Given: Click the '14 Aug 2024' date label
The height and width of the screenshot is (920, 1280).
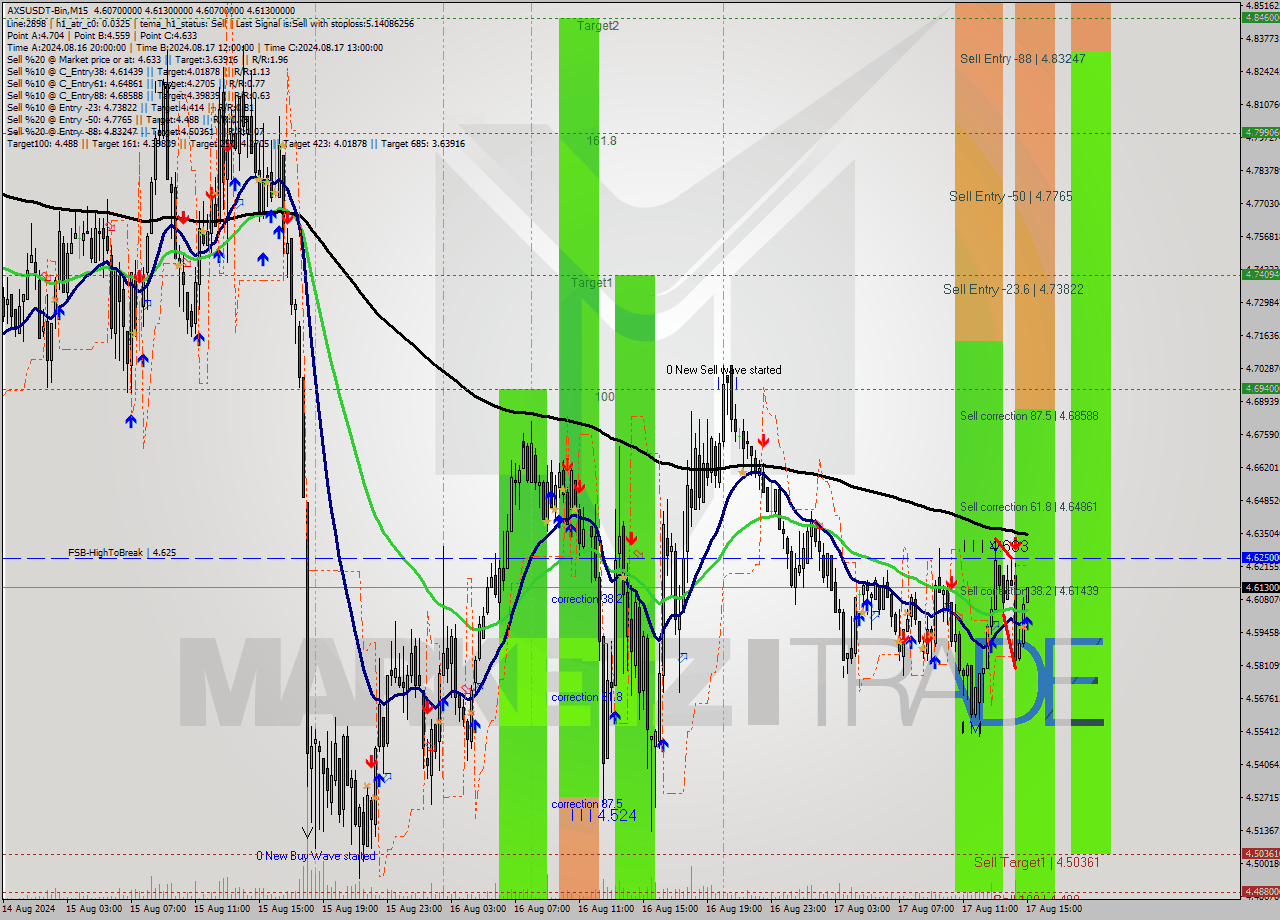Looking at the screenshot, I should point(29,909).
